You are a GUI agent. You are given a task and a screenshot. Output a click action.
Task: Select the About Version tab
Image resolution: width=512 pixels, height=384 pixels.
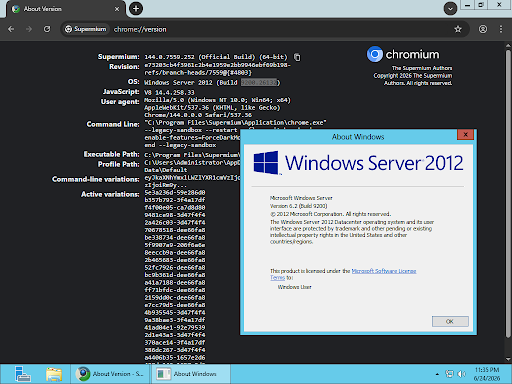pos(66,9)
